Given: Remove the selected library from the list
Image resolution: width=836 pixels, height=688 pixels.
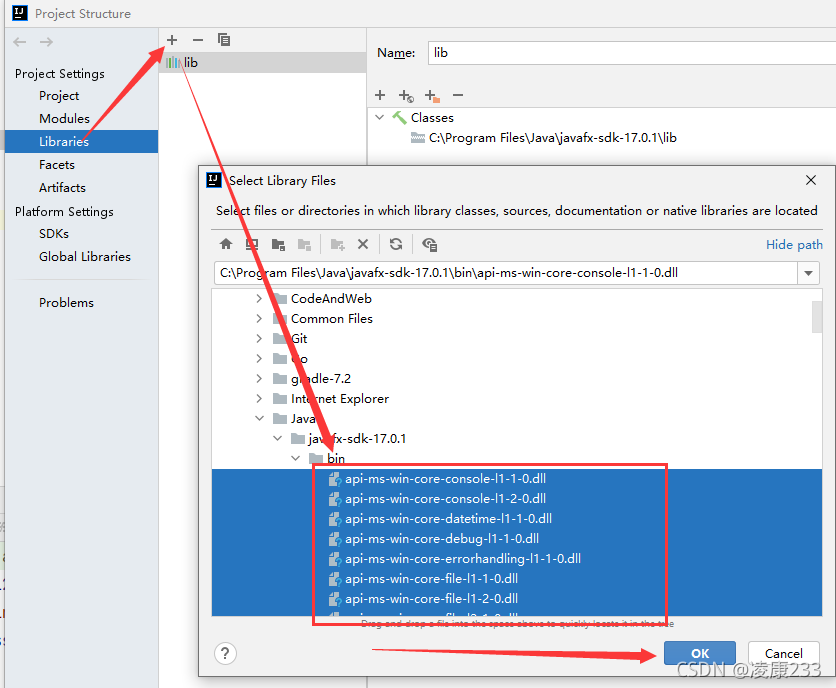Looking at the screenshot, I should 198,40.
